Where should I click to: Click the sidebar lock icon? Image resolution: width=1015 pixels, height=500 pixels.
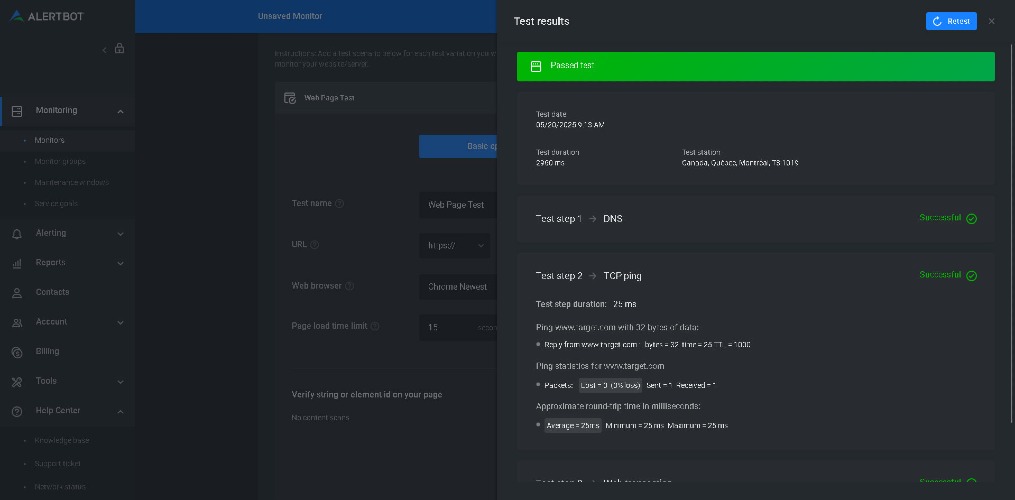(120, 49)
